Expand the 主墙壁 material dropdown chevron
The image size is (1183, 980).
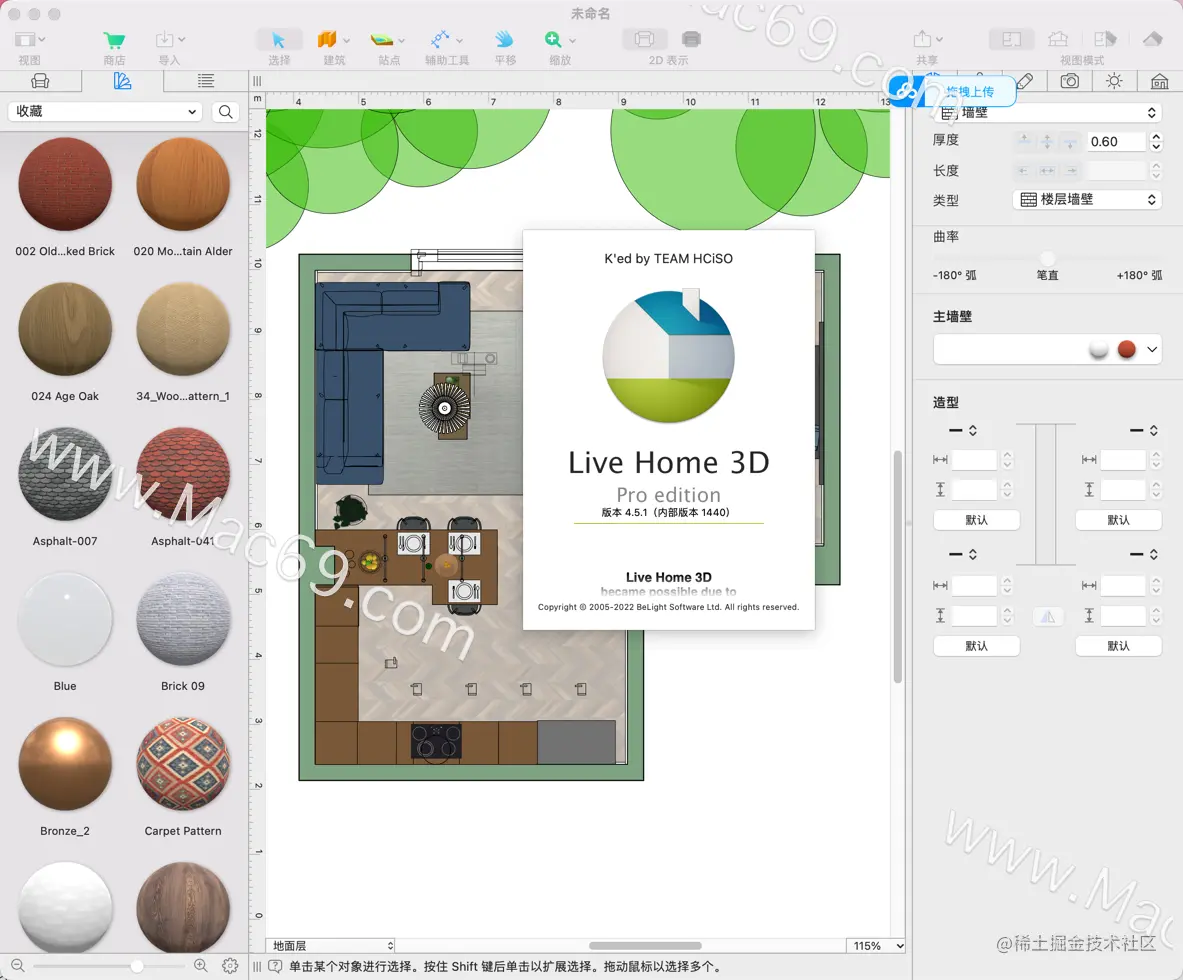(x=1151, y=349)
